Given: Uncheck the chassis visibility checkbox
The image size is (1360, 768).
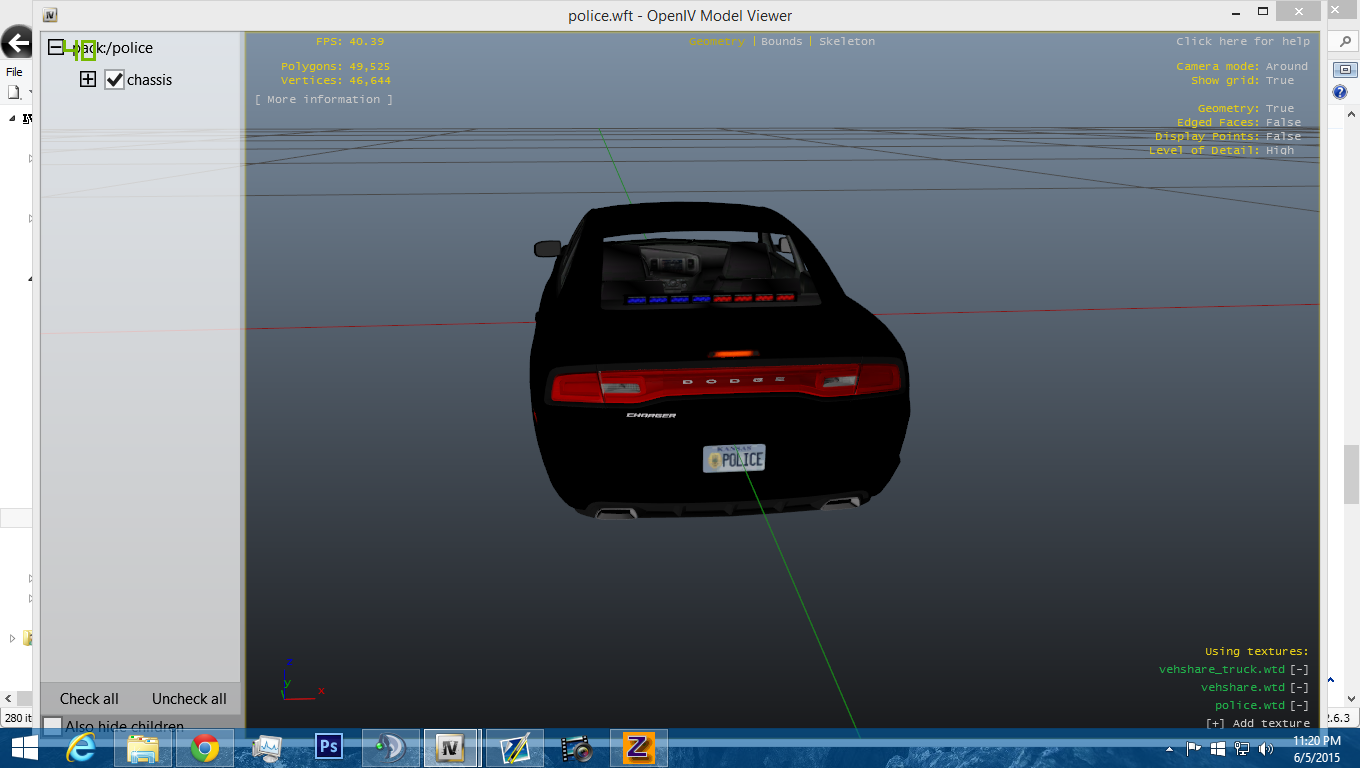Looking at the screenshot, I should [114, 80].
